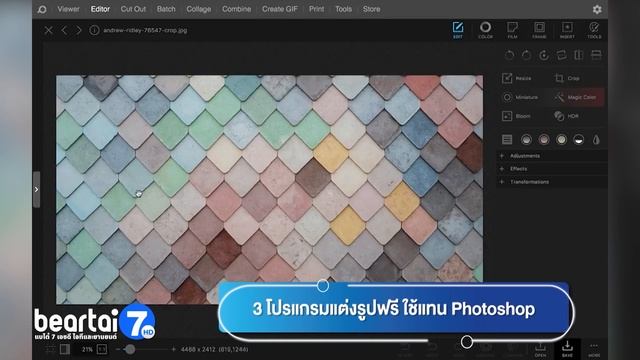Screen dimensions: 640x360
Task: Click the droplet icon in the filter row
Action: tap(596, 140)
